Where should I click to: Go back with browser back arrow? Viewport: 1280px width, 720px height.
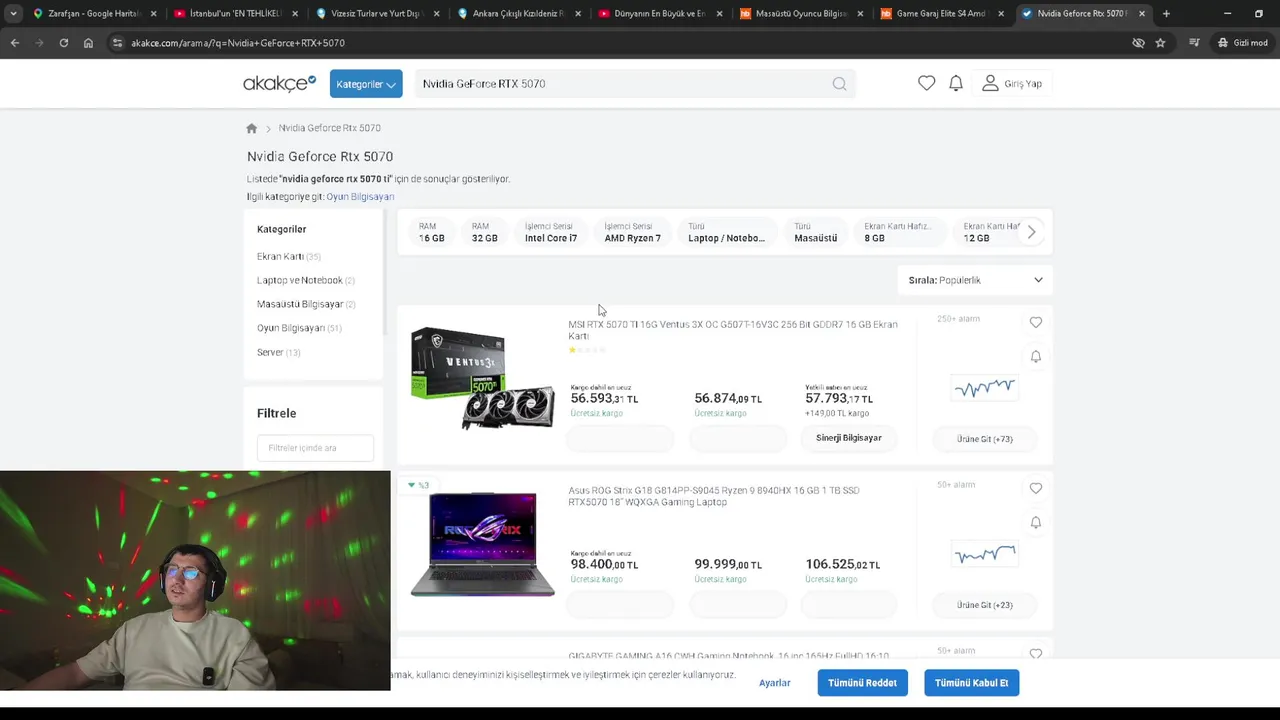pyautogui.click(x=15, y=43)
